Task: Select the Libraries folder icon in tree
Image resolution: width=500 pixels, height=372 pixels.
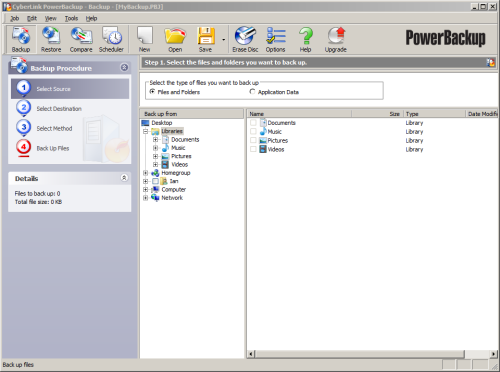Action: click(x=155, y=131)
